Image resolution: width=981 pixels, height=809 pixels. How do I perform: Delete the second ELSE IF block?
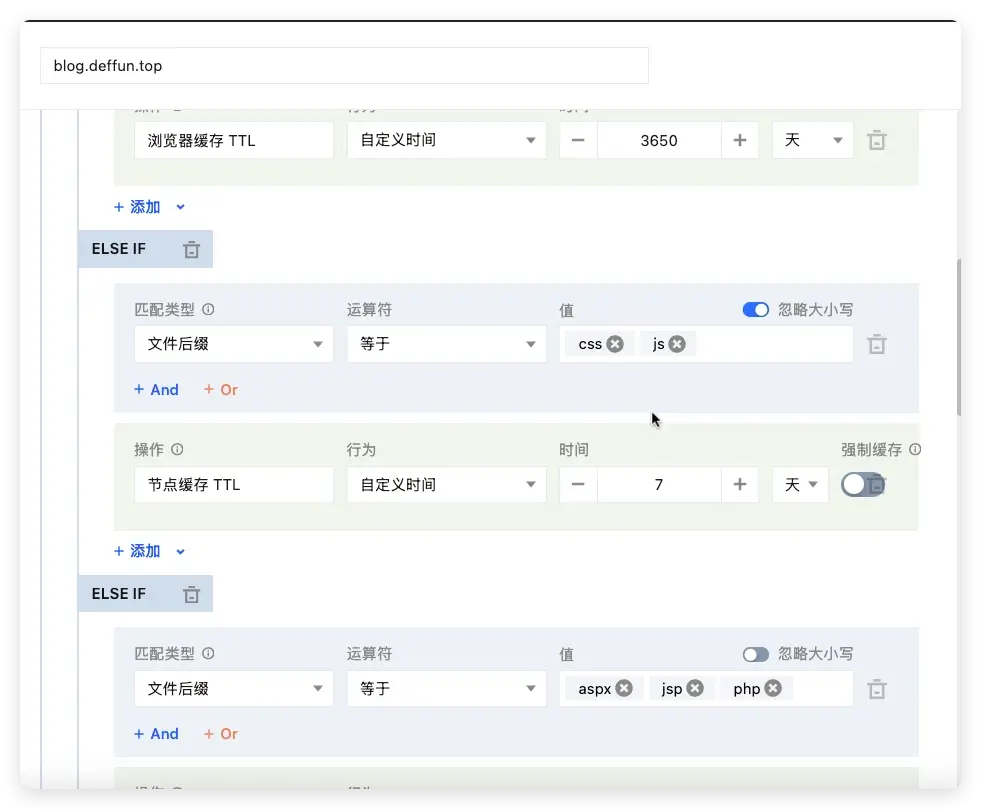[x=191, y=594]
